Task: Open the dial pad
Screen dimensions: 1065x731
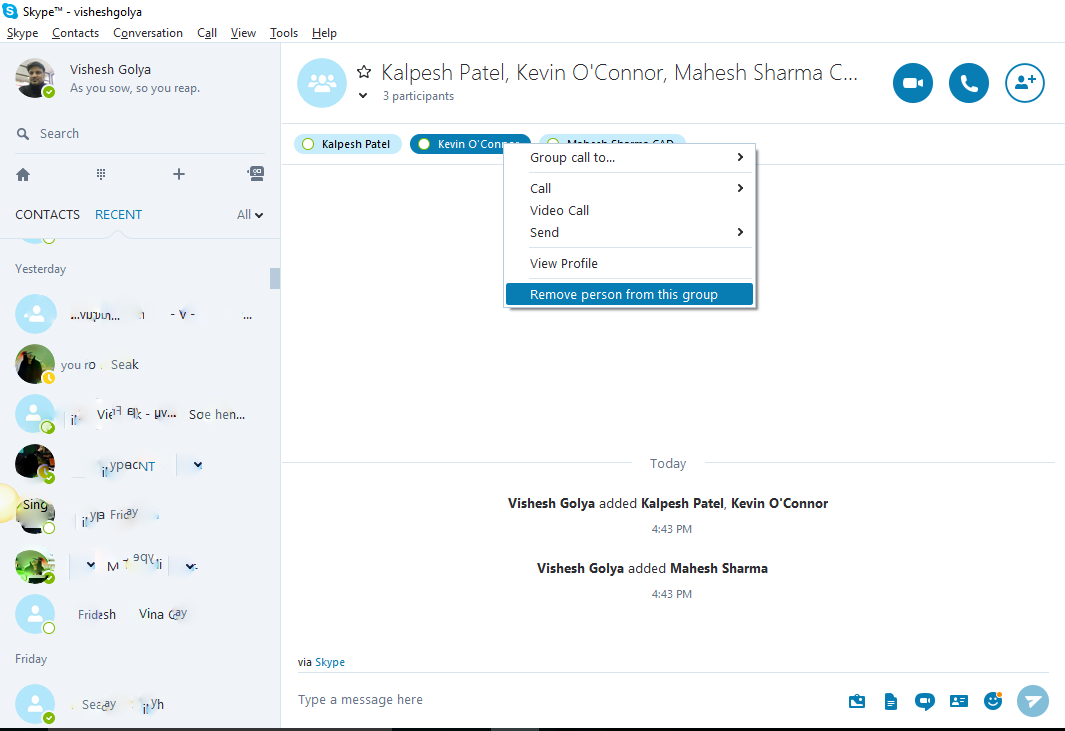Action: (101, 175)
